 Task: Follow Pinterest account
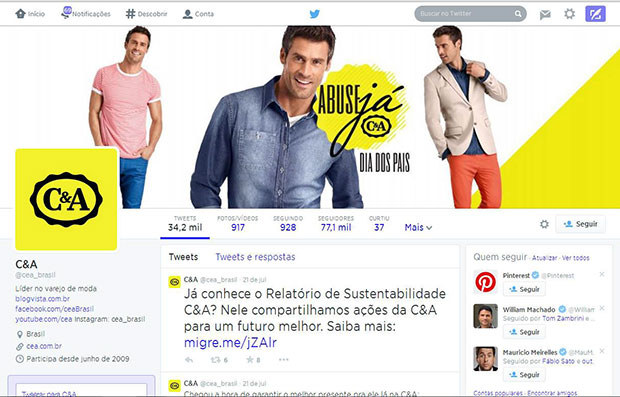524,289
